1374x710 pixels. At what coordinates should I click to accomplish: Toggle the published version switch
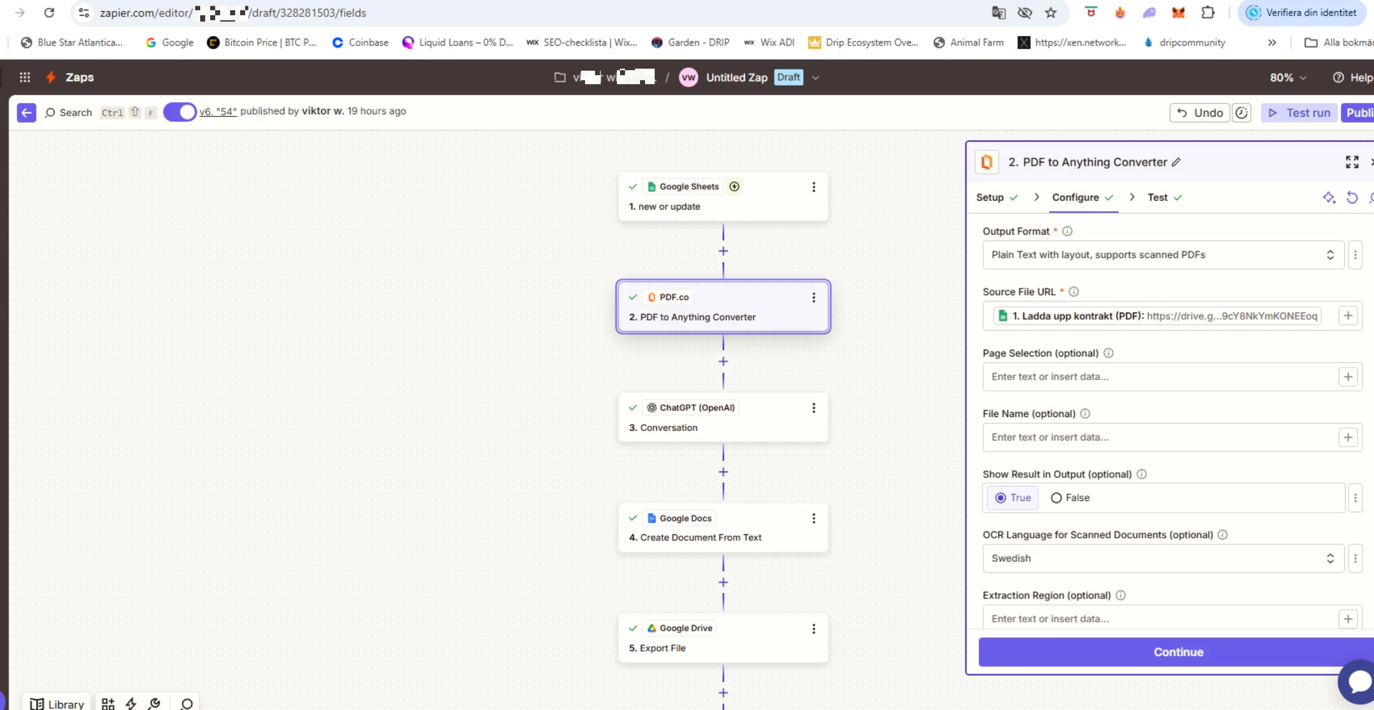[180, 112]
